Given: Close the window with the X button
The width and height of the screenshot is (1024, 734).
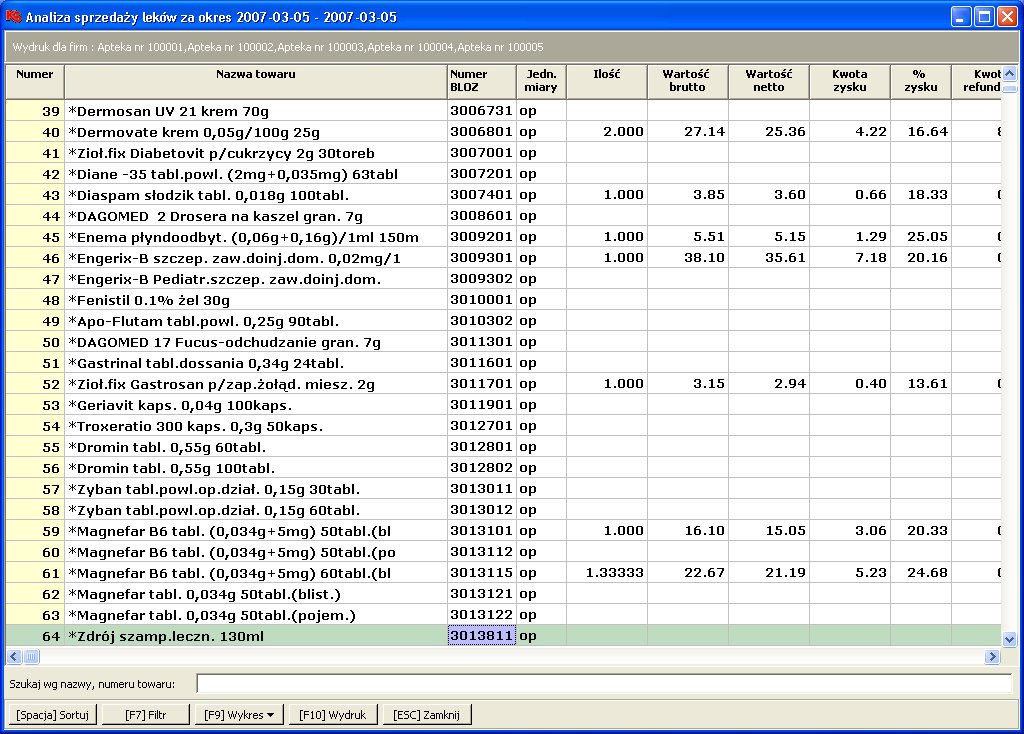Looking at the screenshot, I should click(1006, 16).
